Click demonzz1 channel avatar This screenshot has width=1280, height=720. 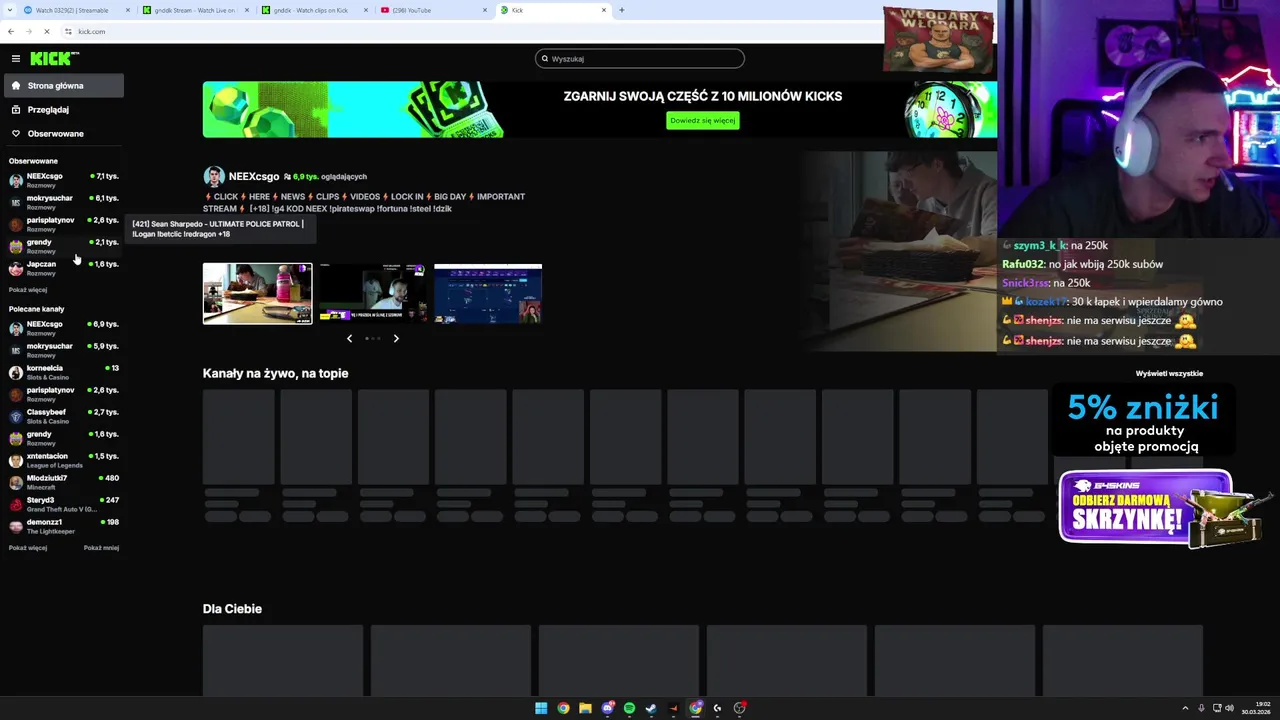[16, 526]
